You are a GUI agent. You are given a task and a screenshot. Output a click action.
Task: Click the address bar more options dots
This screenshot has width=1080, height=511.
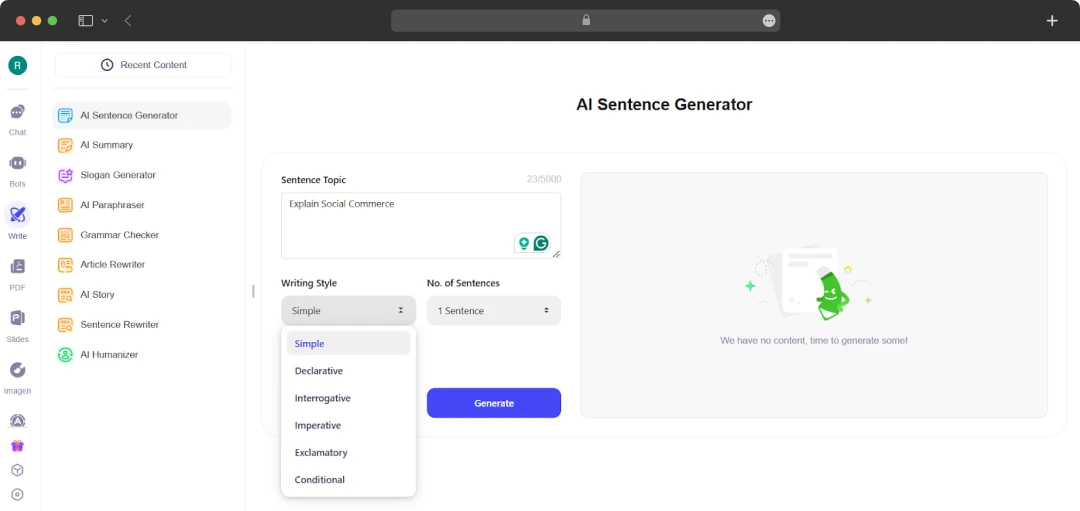(769, 21)
